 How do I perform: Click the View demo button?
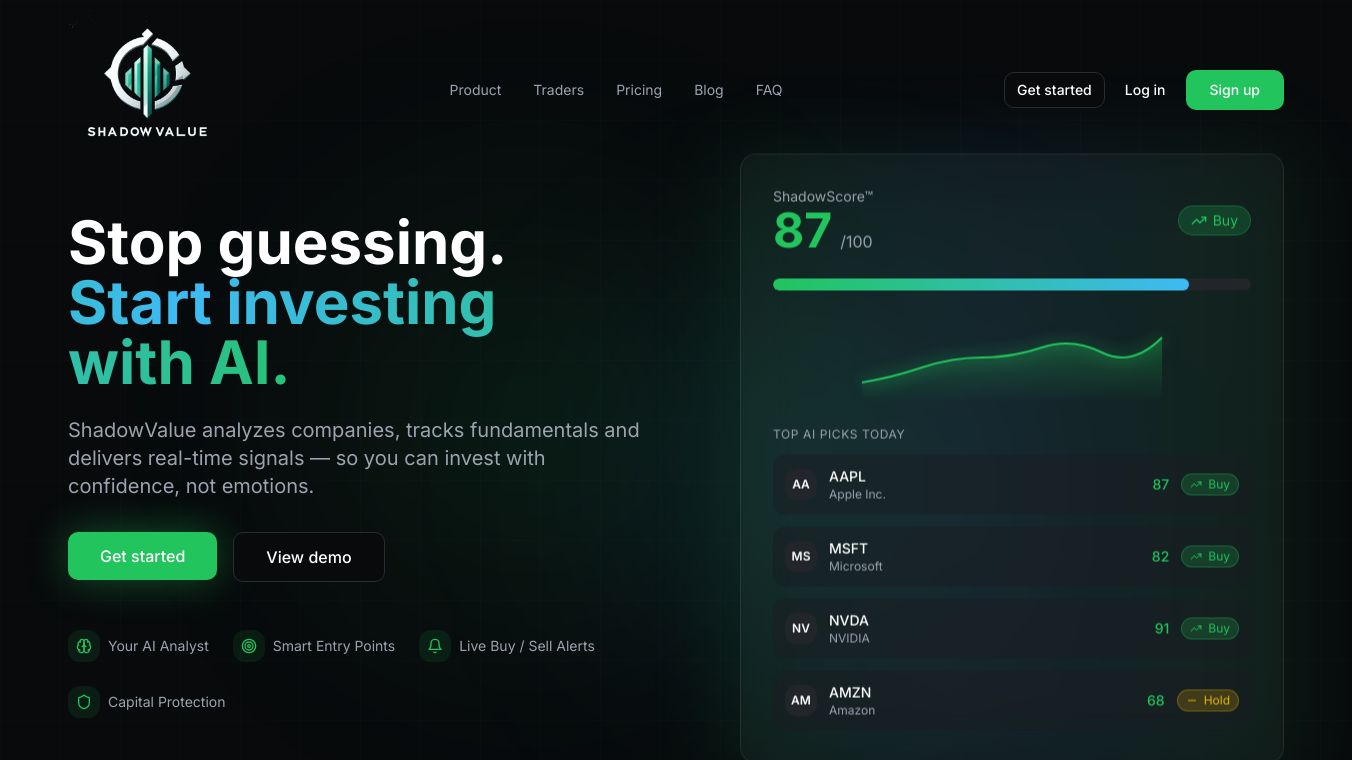tap(309, 557)
